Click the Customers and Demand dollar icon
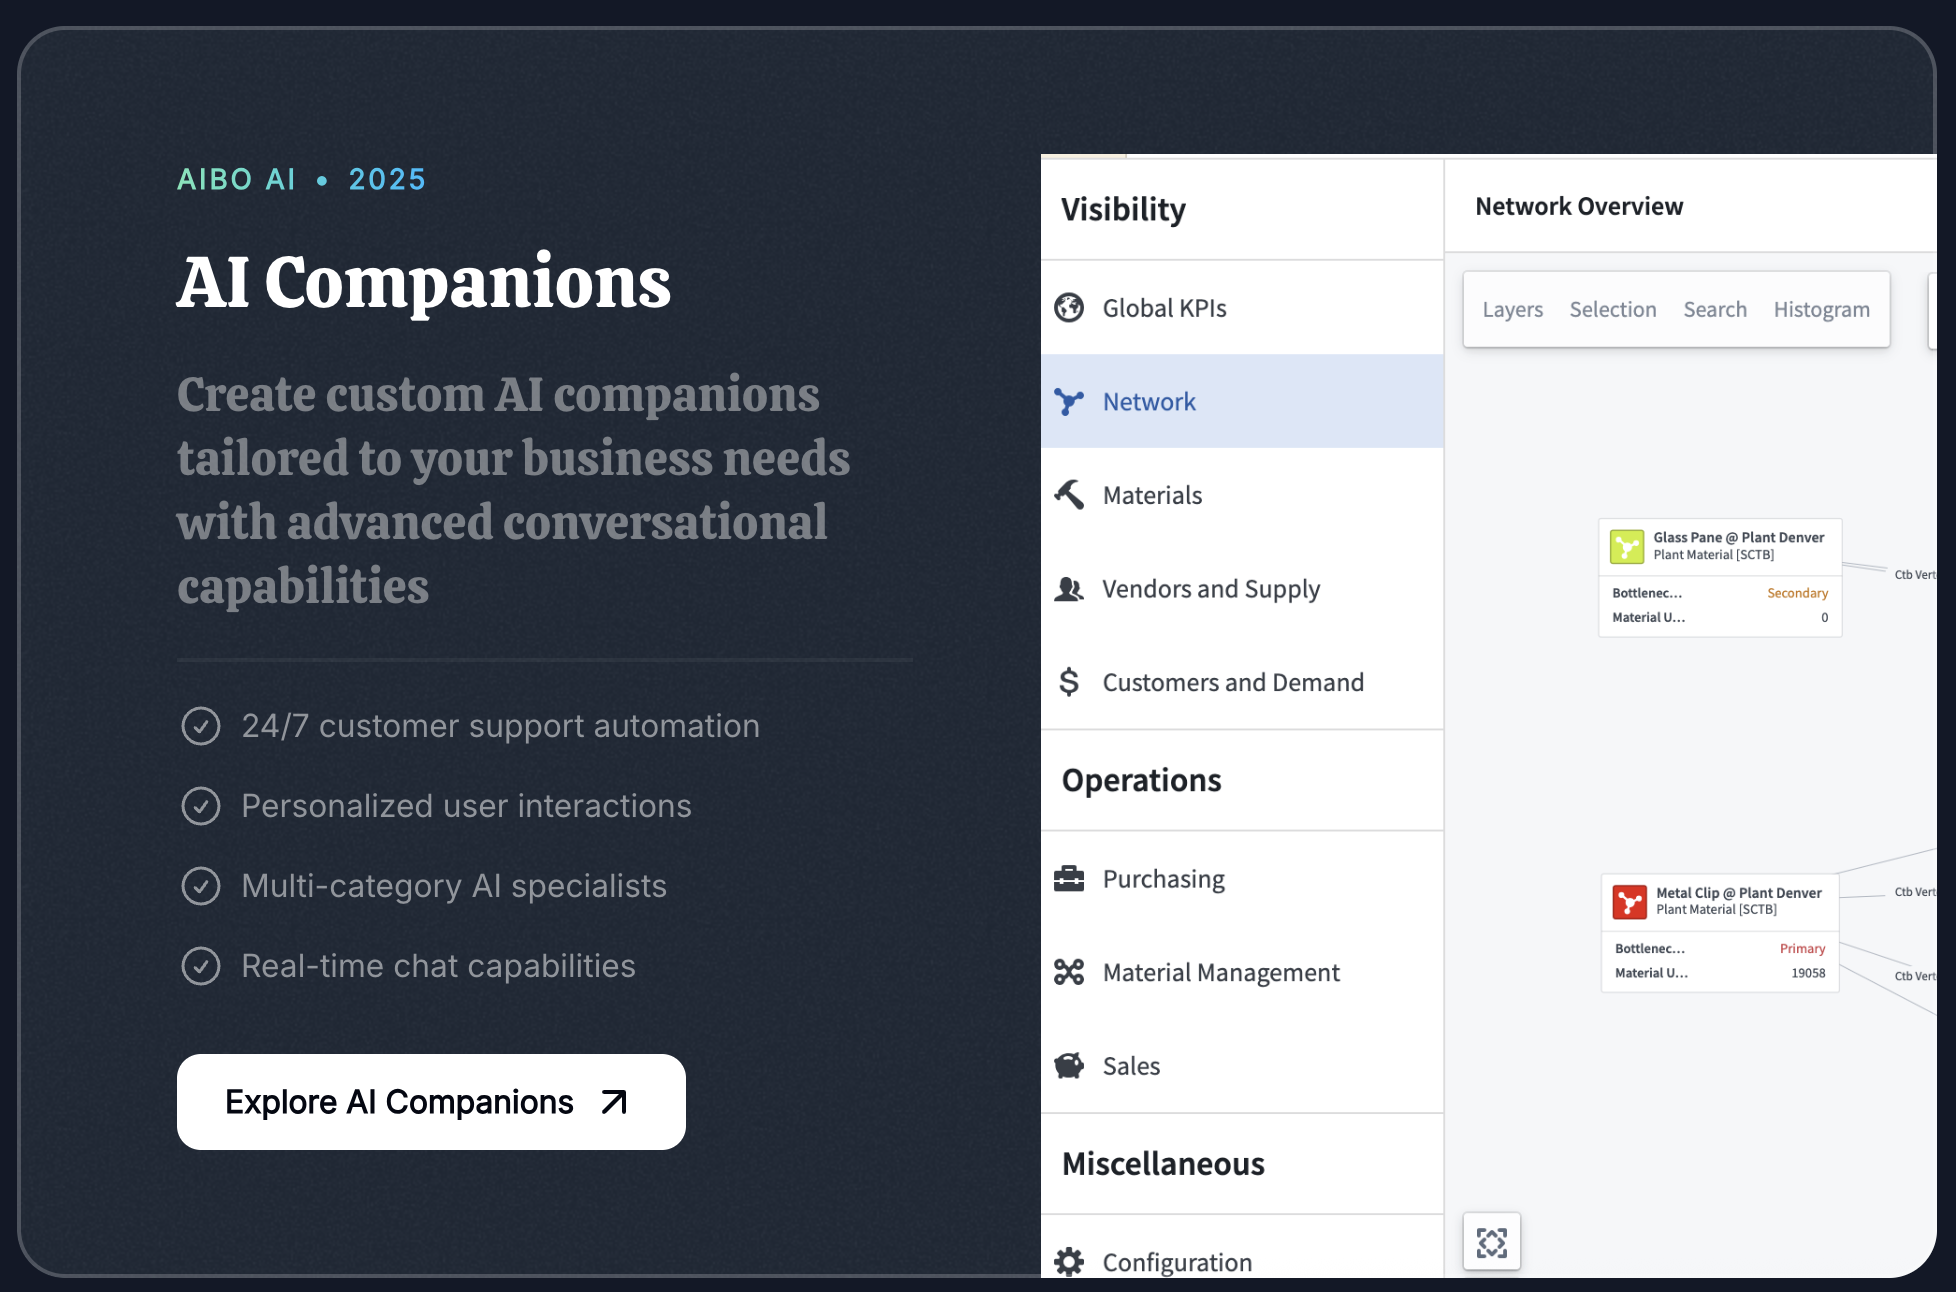This screenshot has width=1956, height=1292. tap(1069, 682)
